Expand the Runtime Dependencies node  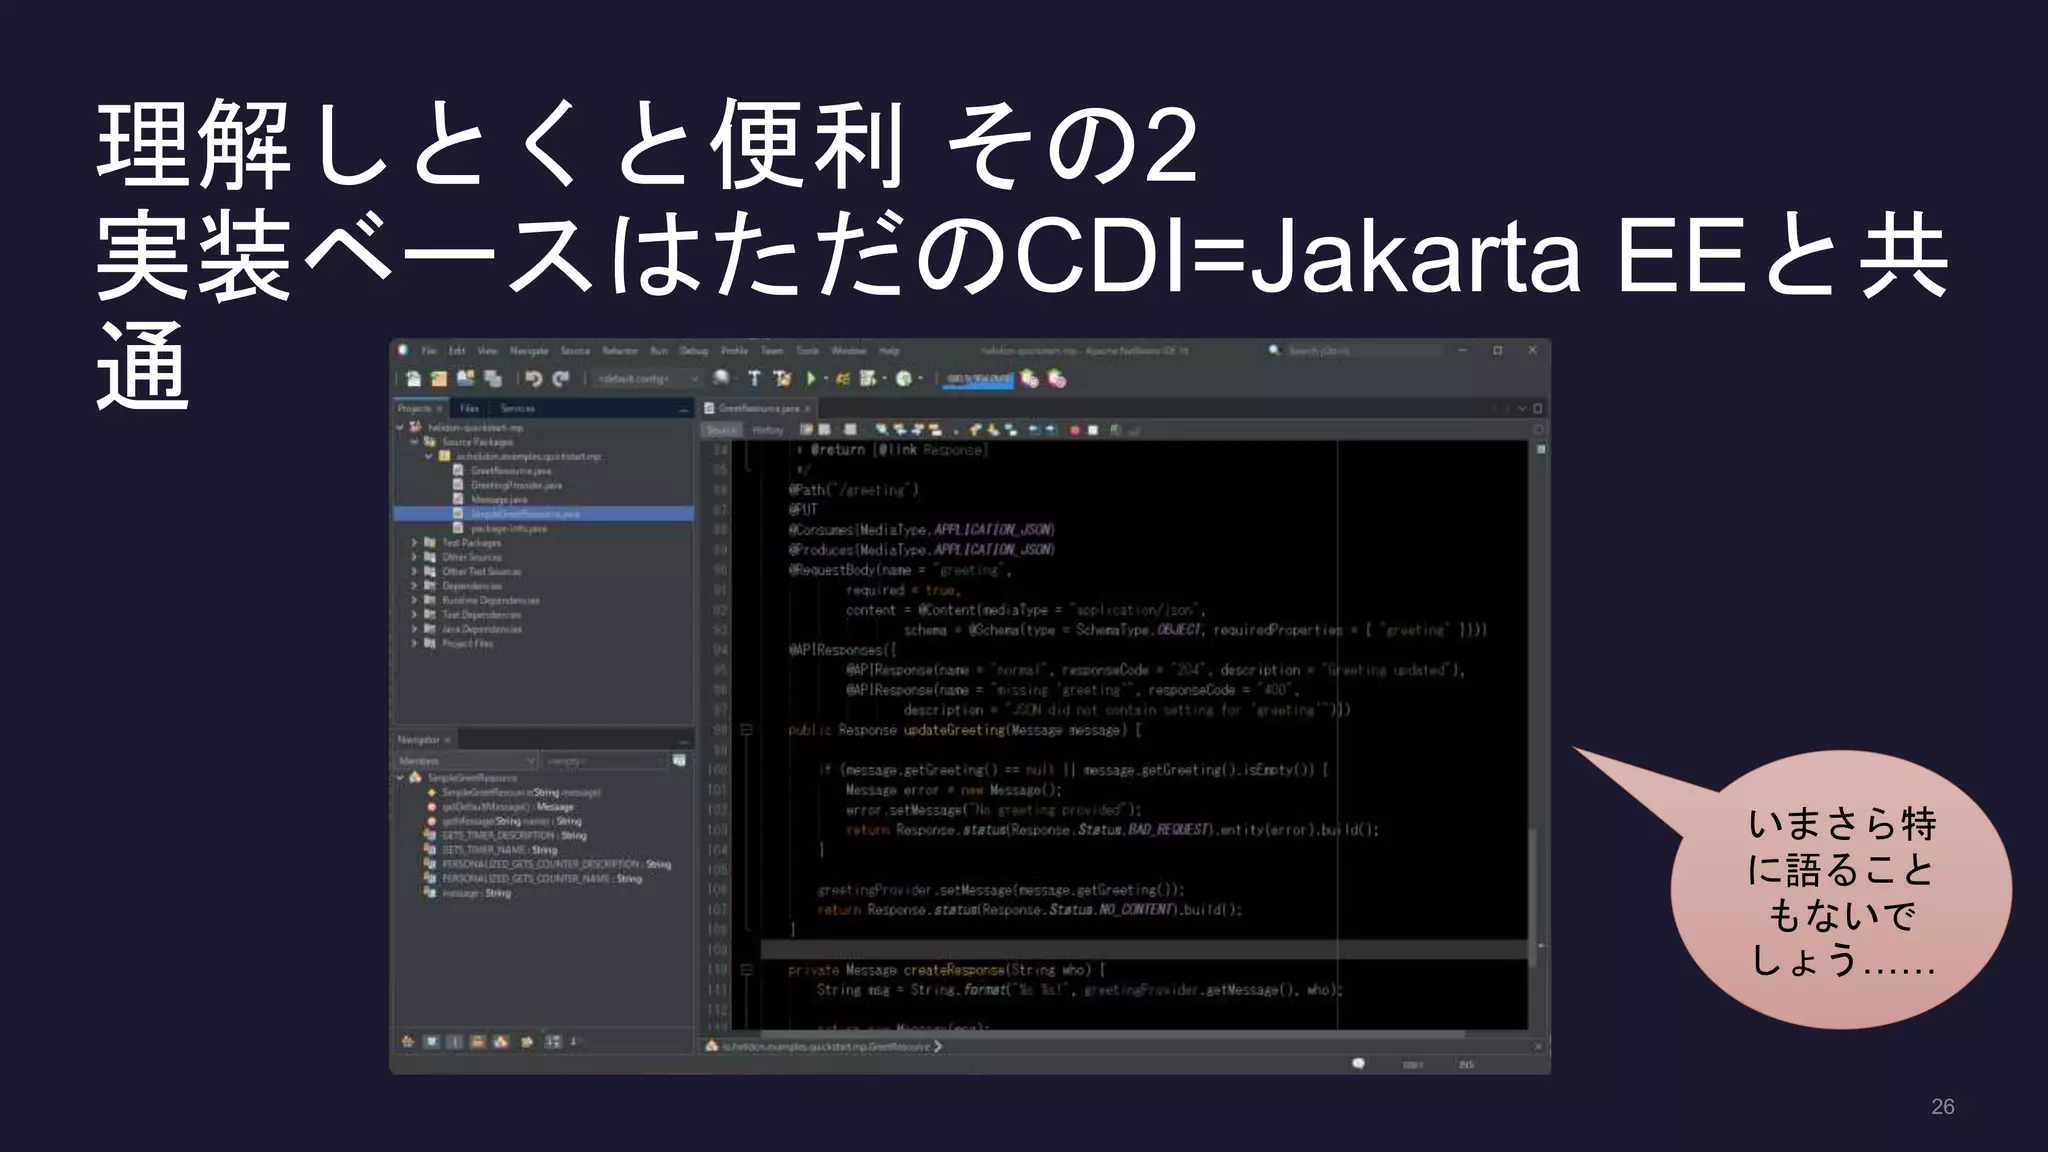point(415,601)
